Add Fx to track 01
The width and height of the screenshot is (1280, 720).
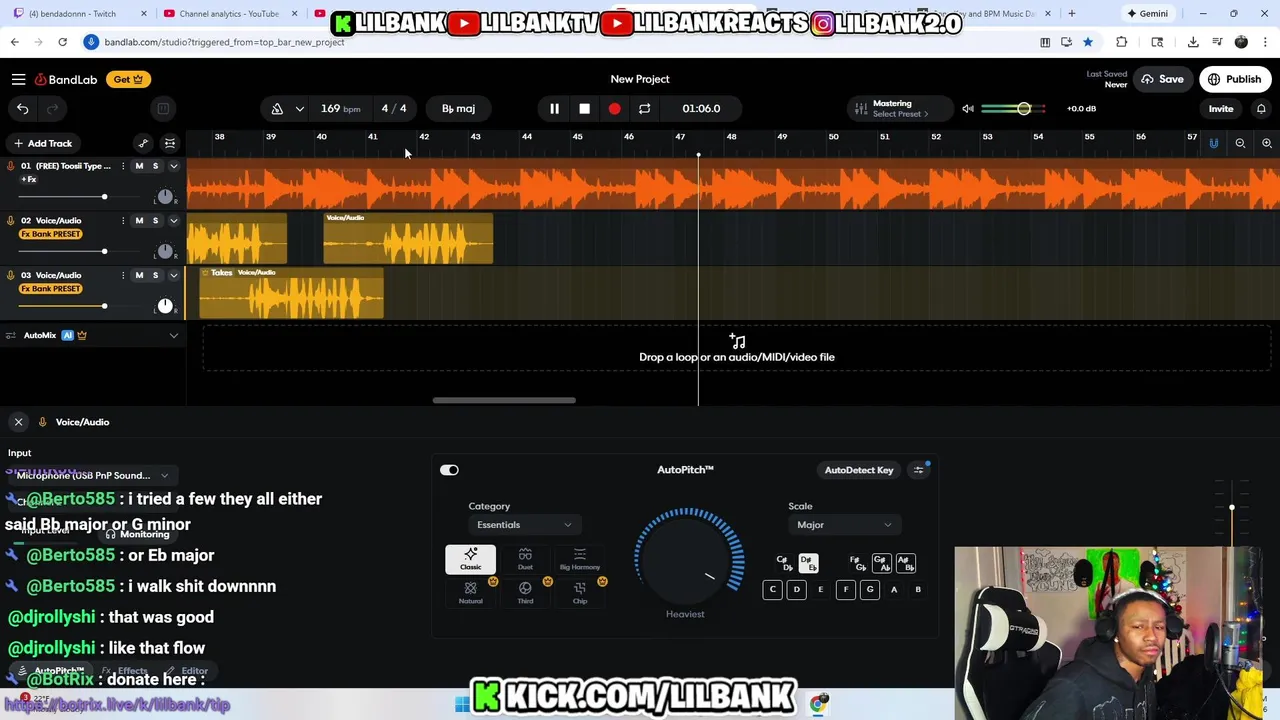pyautogui.click(x=29, y=180)
